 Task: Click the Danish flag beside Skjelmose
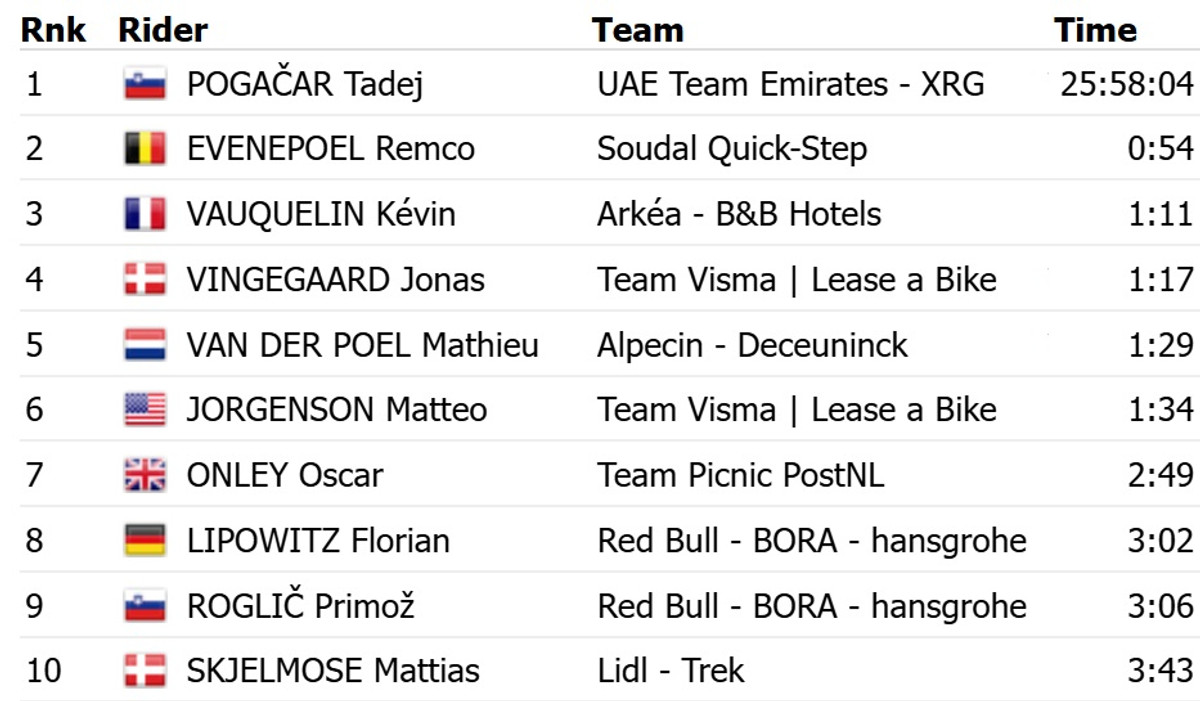[145, 670]
